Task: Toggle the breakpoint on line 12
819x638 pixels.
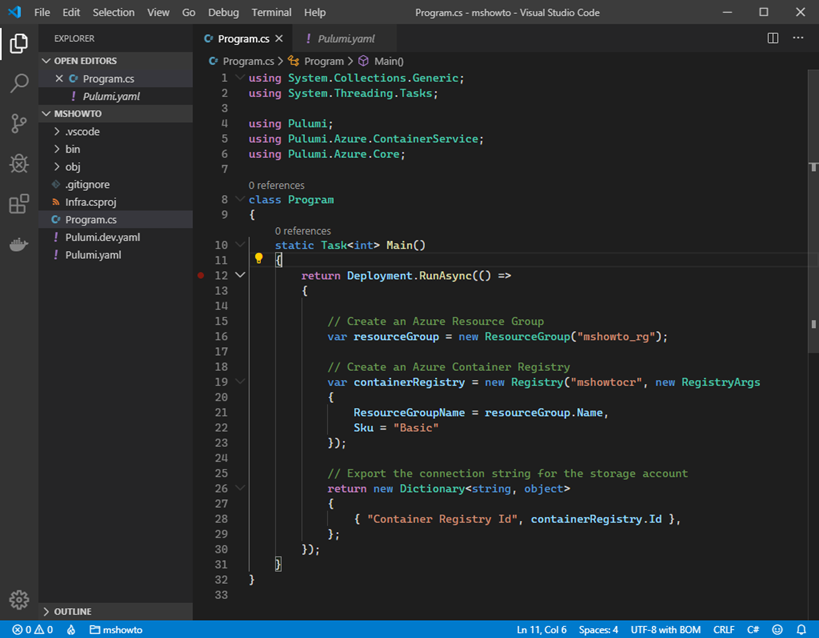Action: [201, 275]
